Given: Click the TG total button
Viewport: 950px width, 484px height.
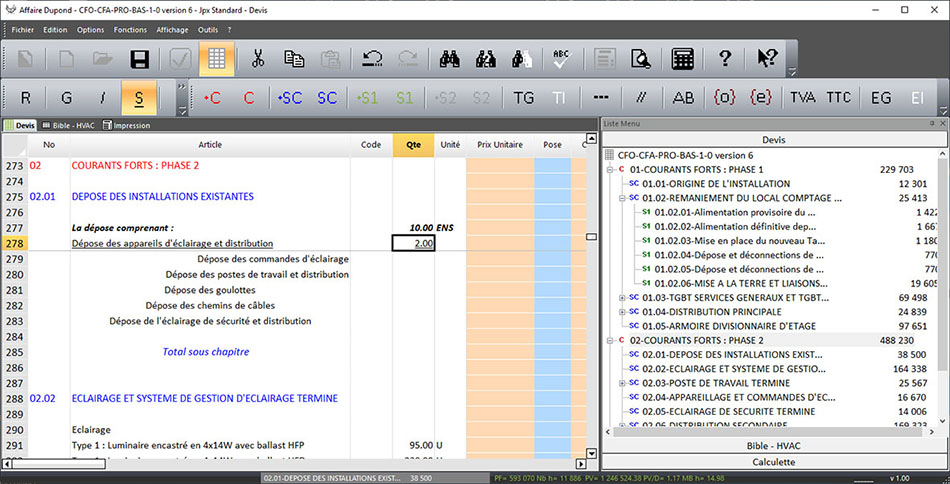Looking at the screenshot, I should point(523,98).
